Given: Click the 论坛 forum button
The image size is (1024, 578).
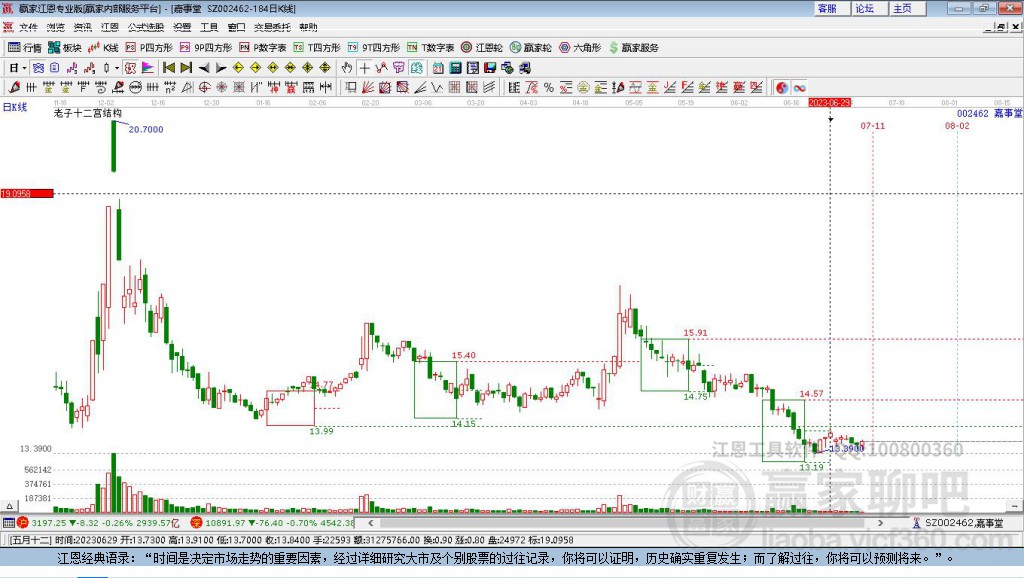Looking at the screenshot, I should pyautogui.click(x=864, y=8).
